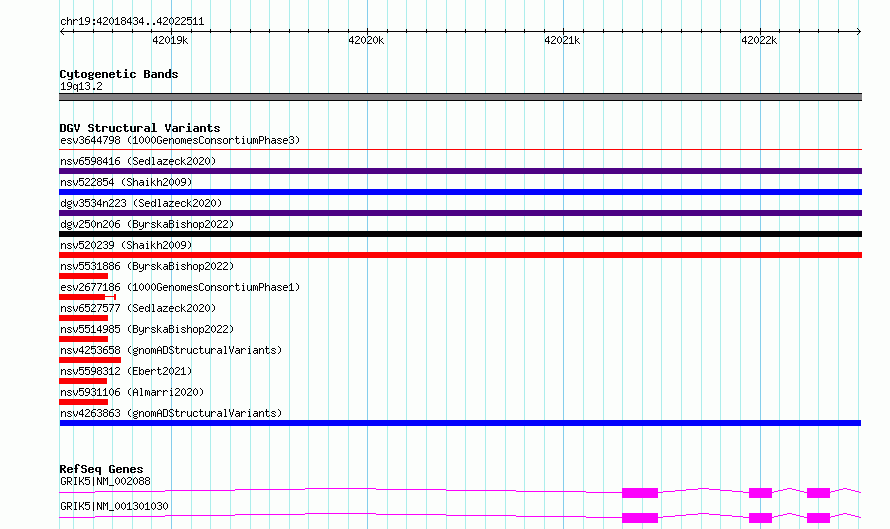Screen dimensions: 890x529
Task: Click the first magenta exon of NM_001301030
Action: [x=640, y=518]
